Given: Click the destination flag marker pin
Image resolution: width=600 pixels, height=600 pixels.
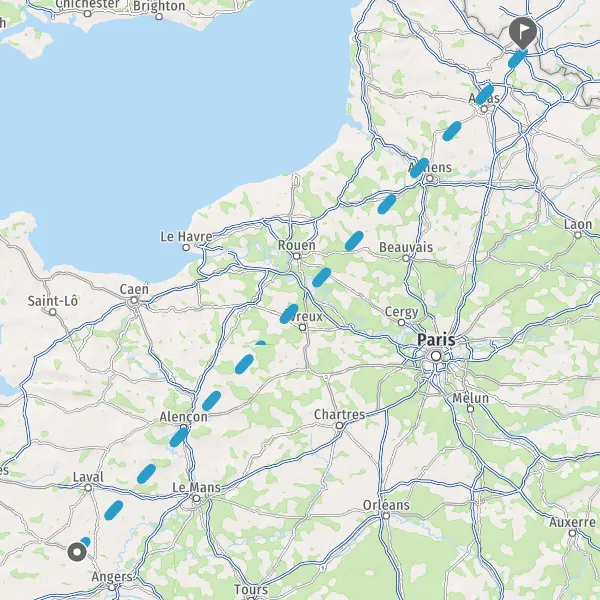Looking at the screenshot, I should pyautogui.click(x=522, y=32).
